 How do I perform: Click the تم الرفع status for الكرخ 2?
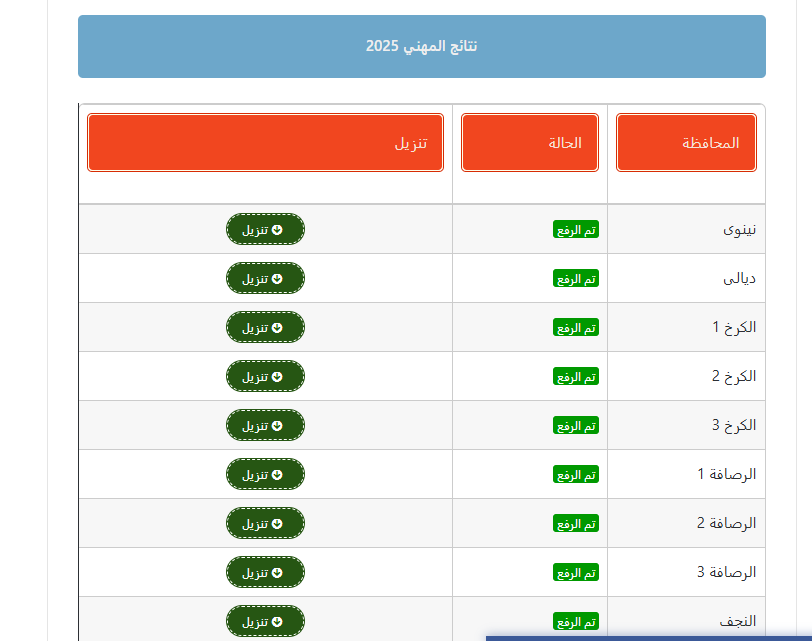pos(577,376)
